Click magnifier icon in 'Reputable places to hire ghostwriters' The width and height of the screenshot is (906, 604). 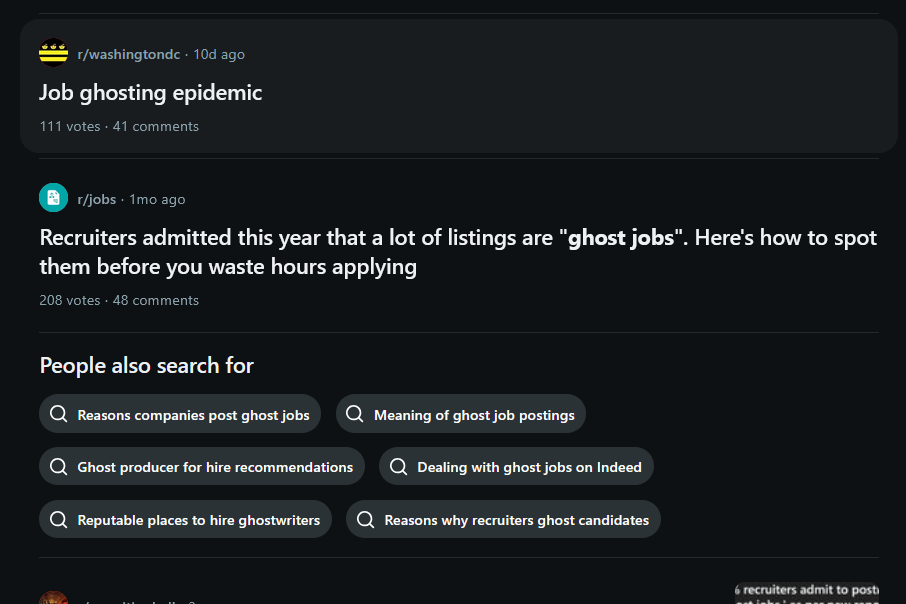pyautogui.click(x=58, y=519)
